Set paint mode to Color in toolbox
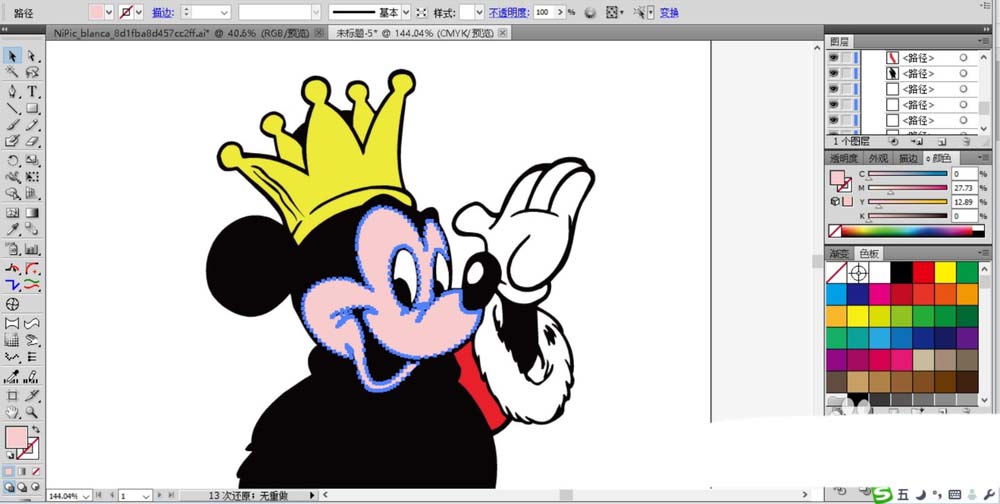Screen dimensions: 1000x504 (x=9, y=471)
